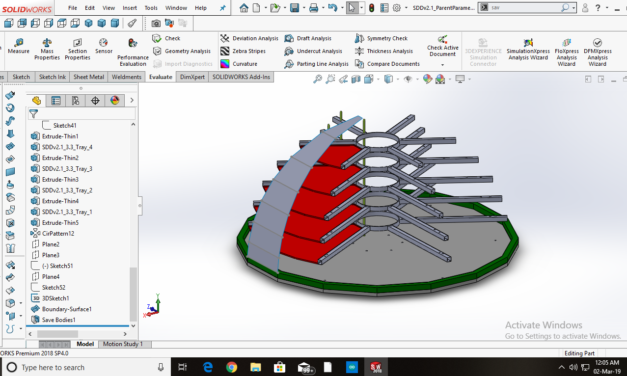627x376 pixels.
Task: Open Google Chrome from taskbar
Action: pos(231,367)
